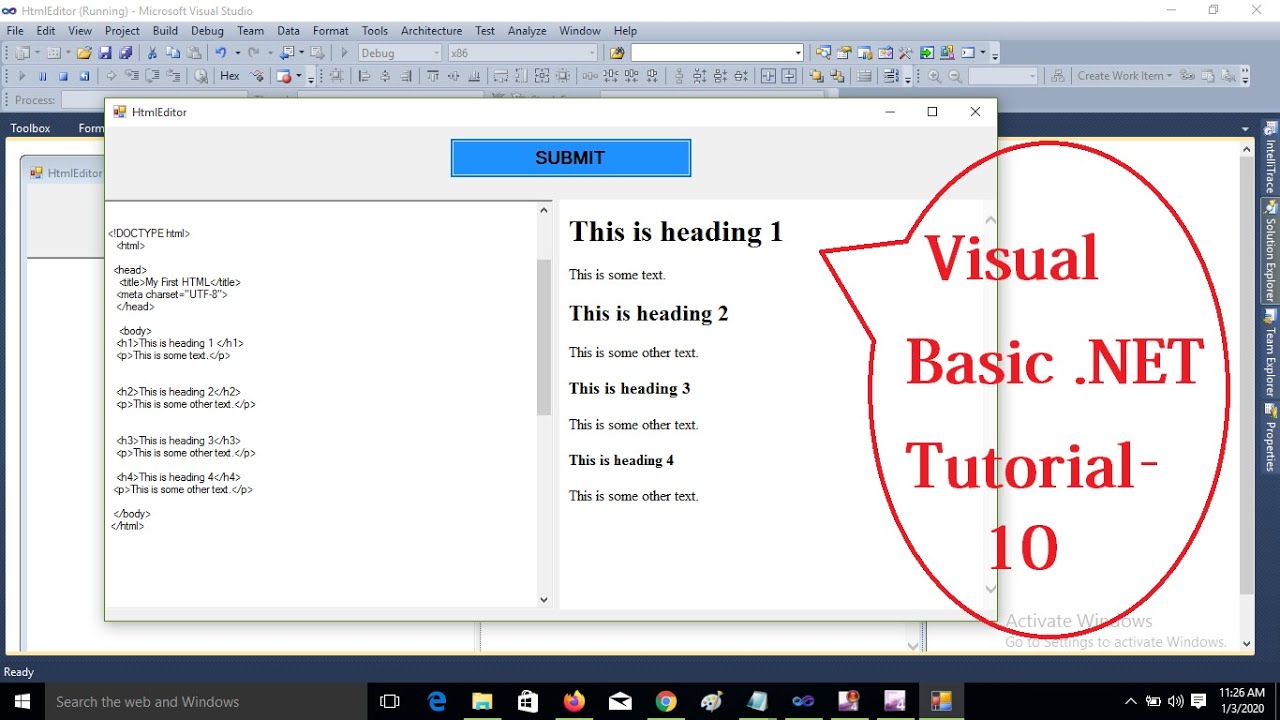Viewport: 1280px width, 720px height.
Task: Open Google Chrome from taskbar
Action: click(666, 701)
